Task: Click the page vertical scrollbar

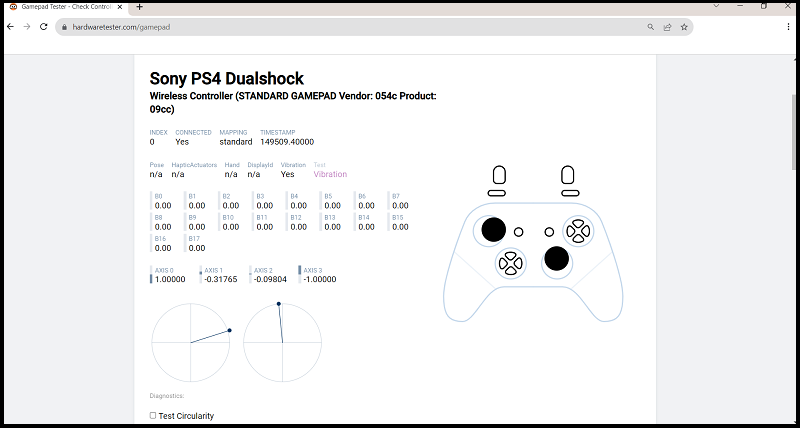Action: click(795, 132)
